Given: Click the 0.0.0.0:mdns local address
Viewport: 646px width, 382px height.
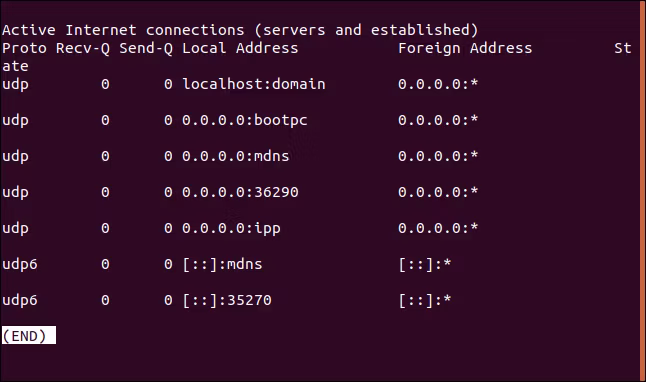Looking at the screenshot, I should coord(236,156).
